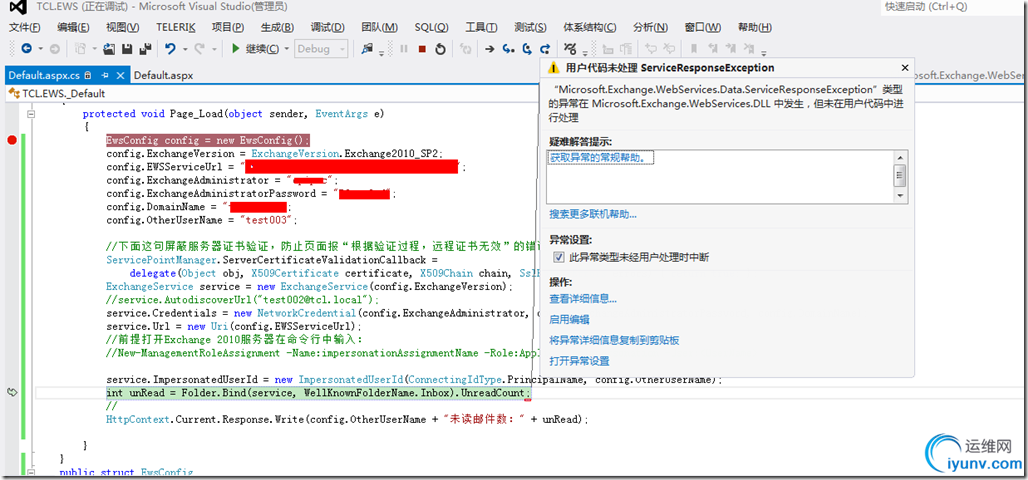1028x480 pixels.
Task: Collapse the EwsConfig struct outline
Action: click(x=30, y=473)
